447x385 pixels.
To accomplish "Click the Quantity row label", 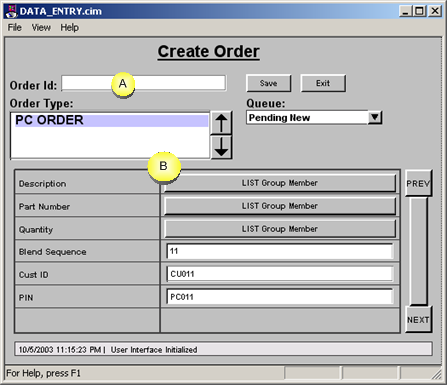I will [36, 230].
